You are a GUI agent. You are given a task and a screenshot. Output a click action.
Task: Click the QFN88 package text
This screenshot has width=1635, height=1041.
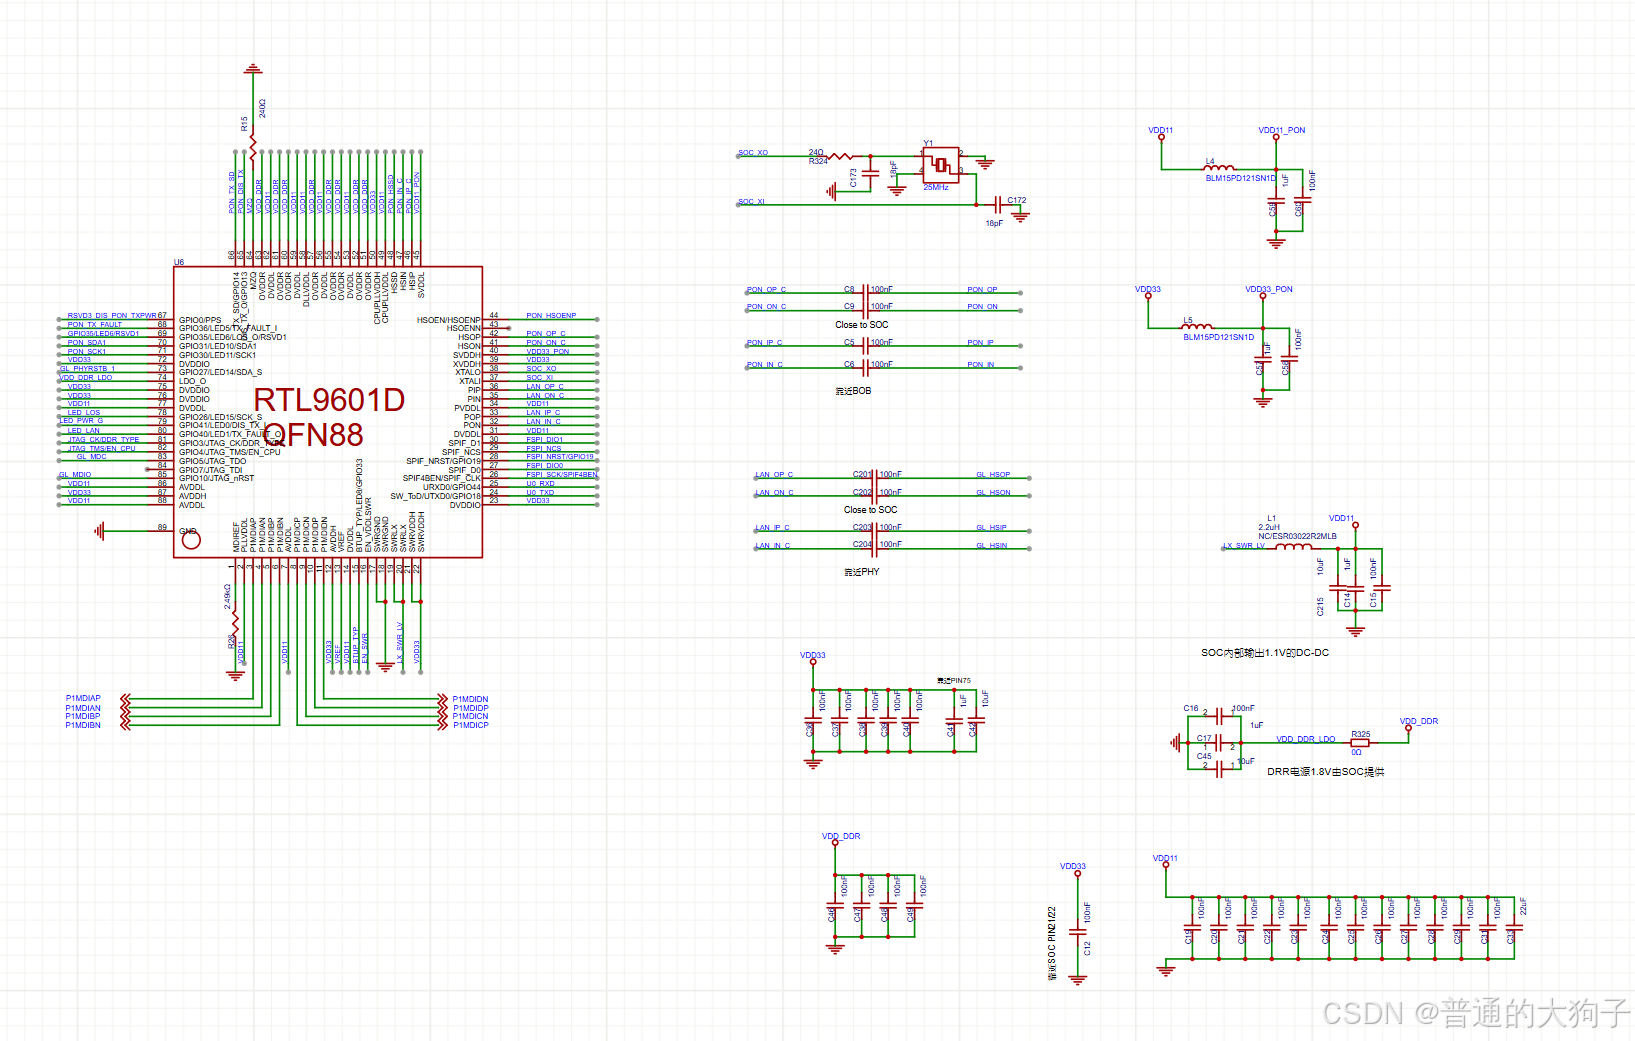pos(314,435)
